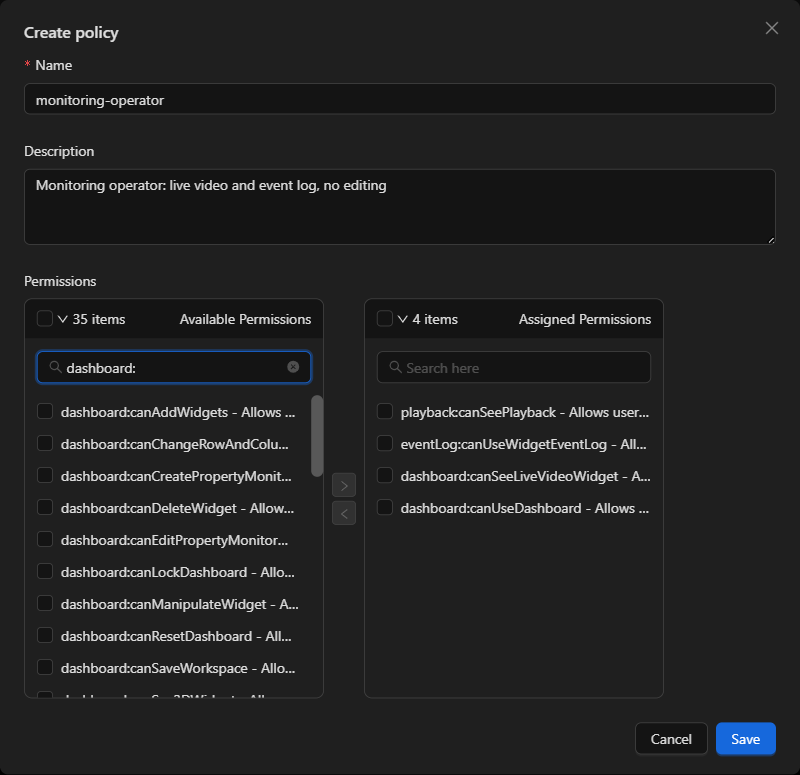
Task: Click Description resize handle
Action: (x=771, y=240)
